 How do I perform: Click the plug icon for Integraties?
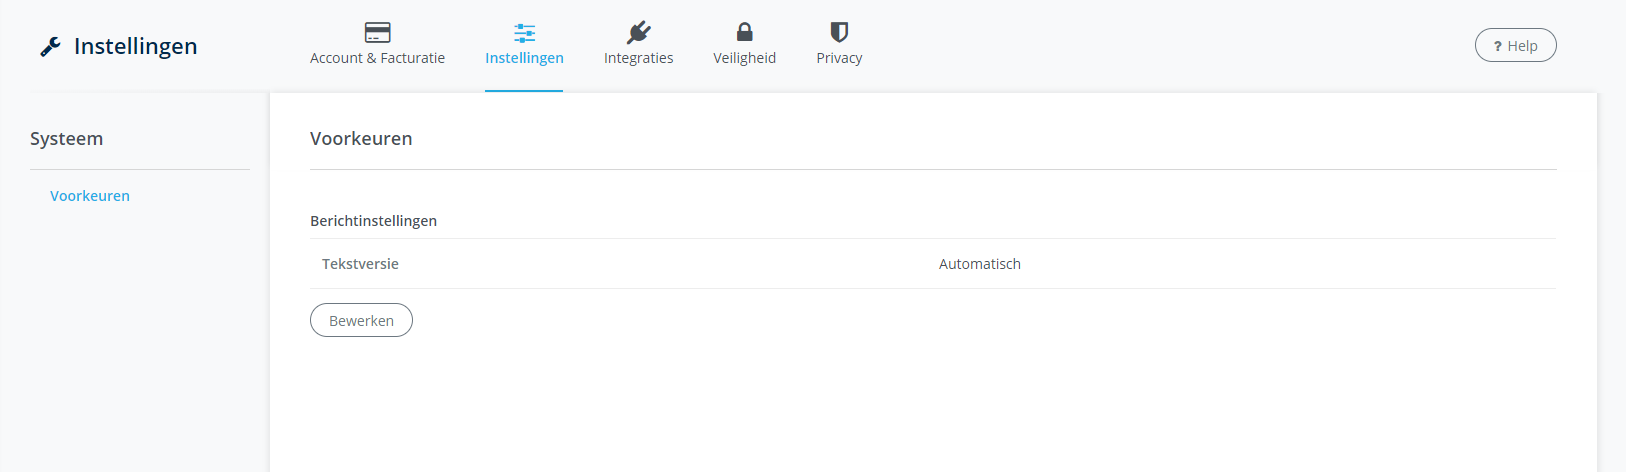(x=638, y=32)
